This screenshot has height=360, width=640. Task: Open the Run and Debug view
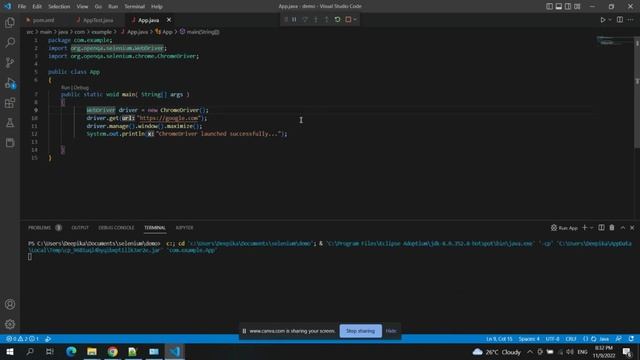[x=10, y=83]
